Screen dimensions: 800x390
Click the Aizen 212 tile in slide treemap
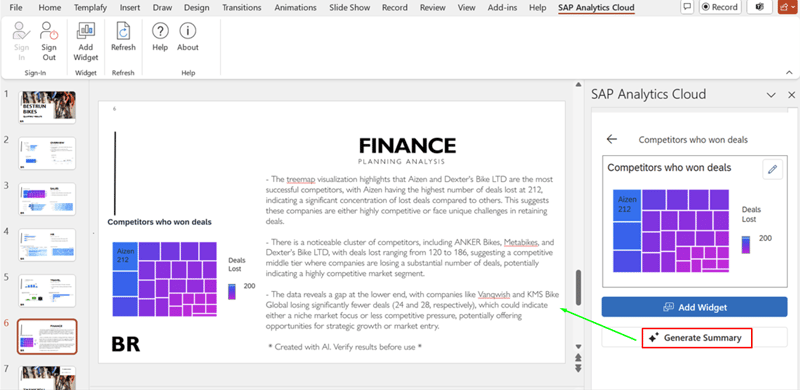[125, 256]
